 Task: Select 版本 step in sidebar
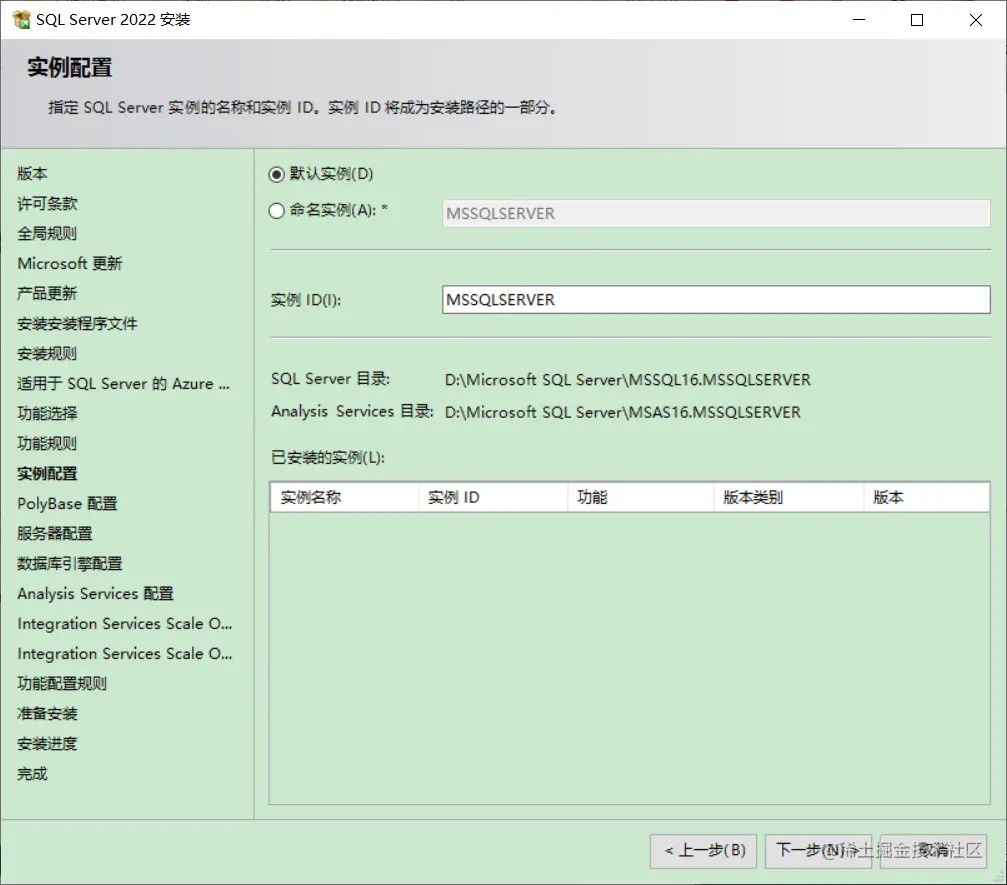click(x=32, y=173)
